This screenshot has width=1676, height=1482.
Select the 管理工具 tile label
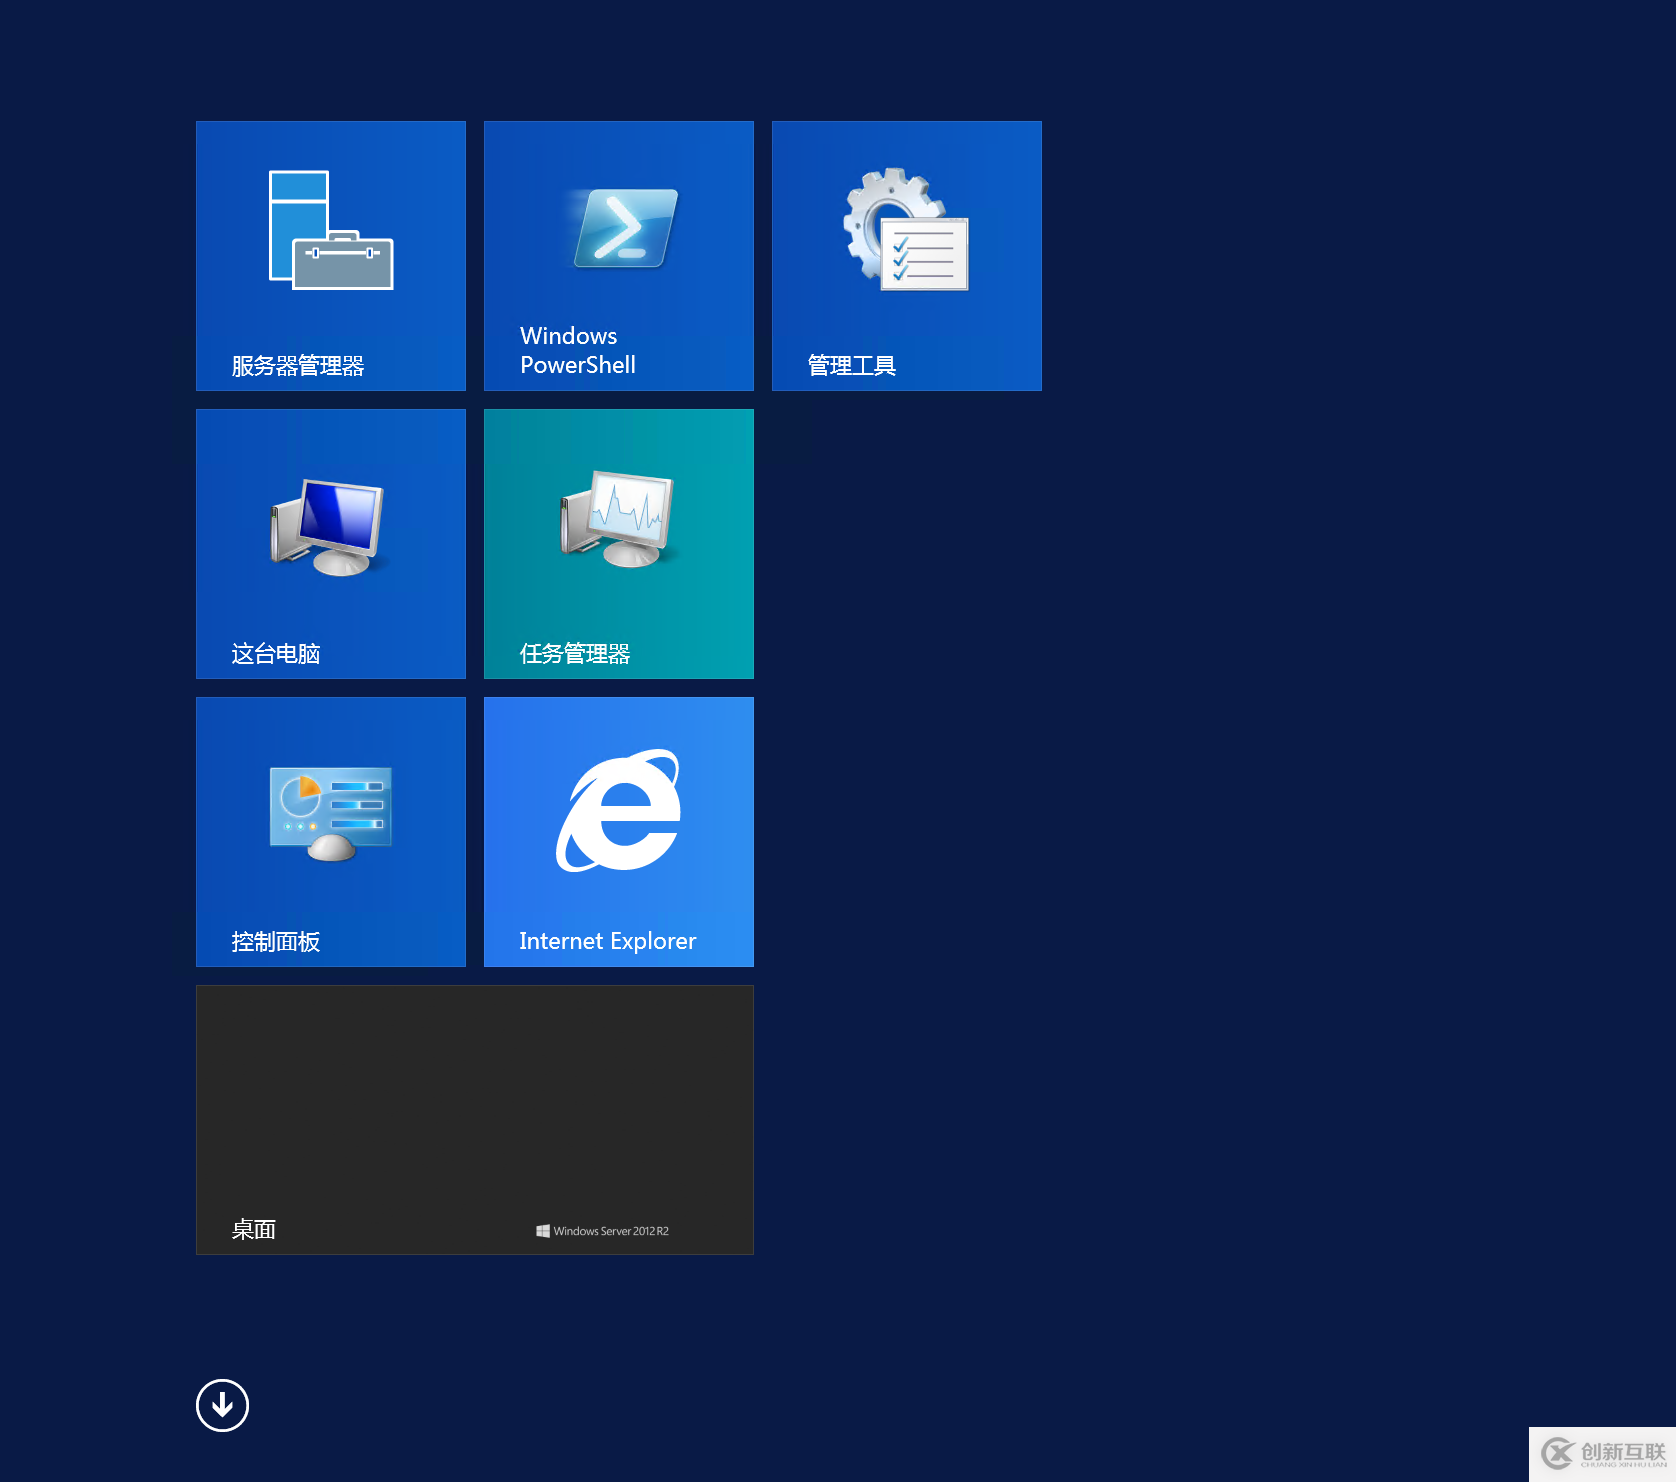tap(851, 366)
